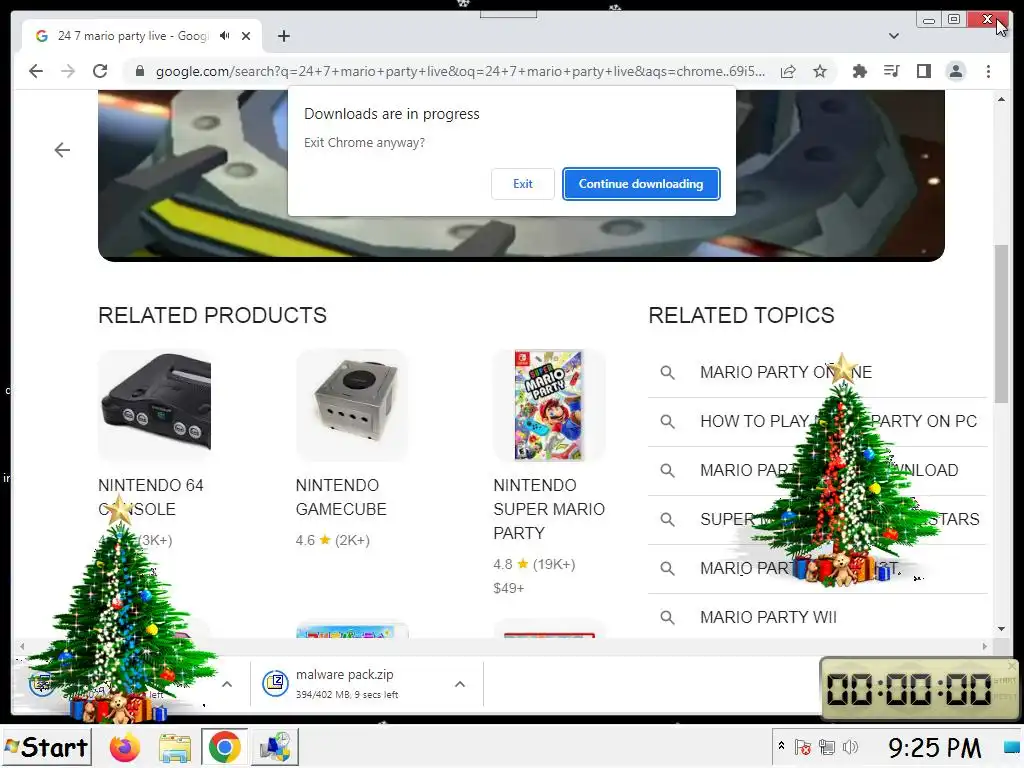This screenshot has width=1024, height=768.
Task: Open the Extensions puzzle icon
Action: pyautogui.click(x=859, y=71)
